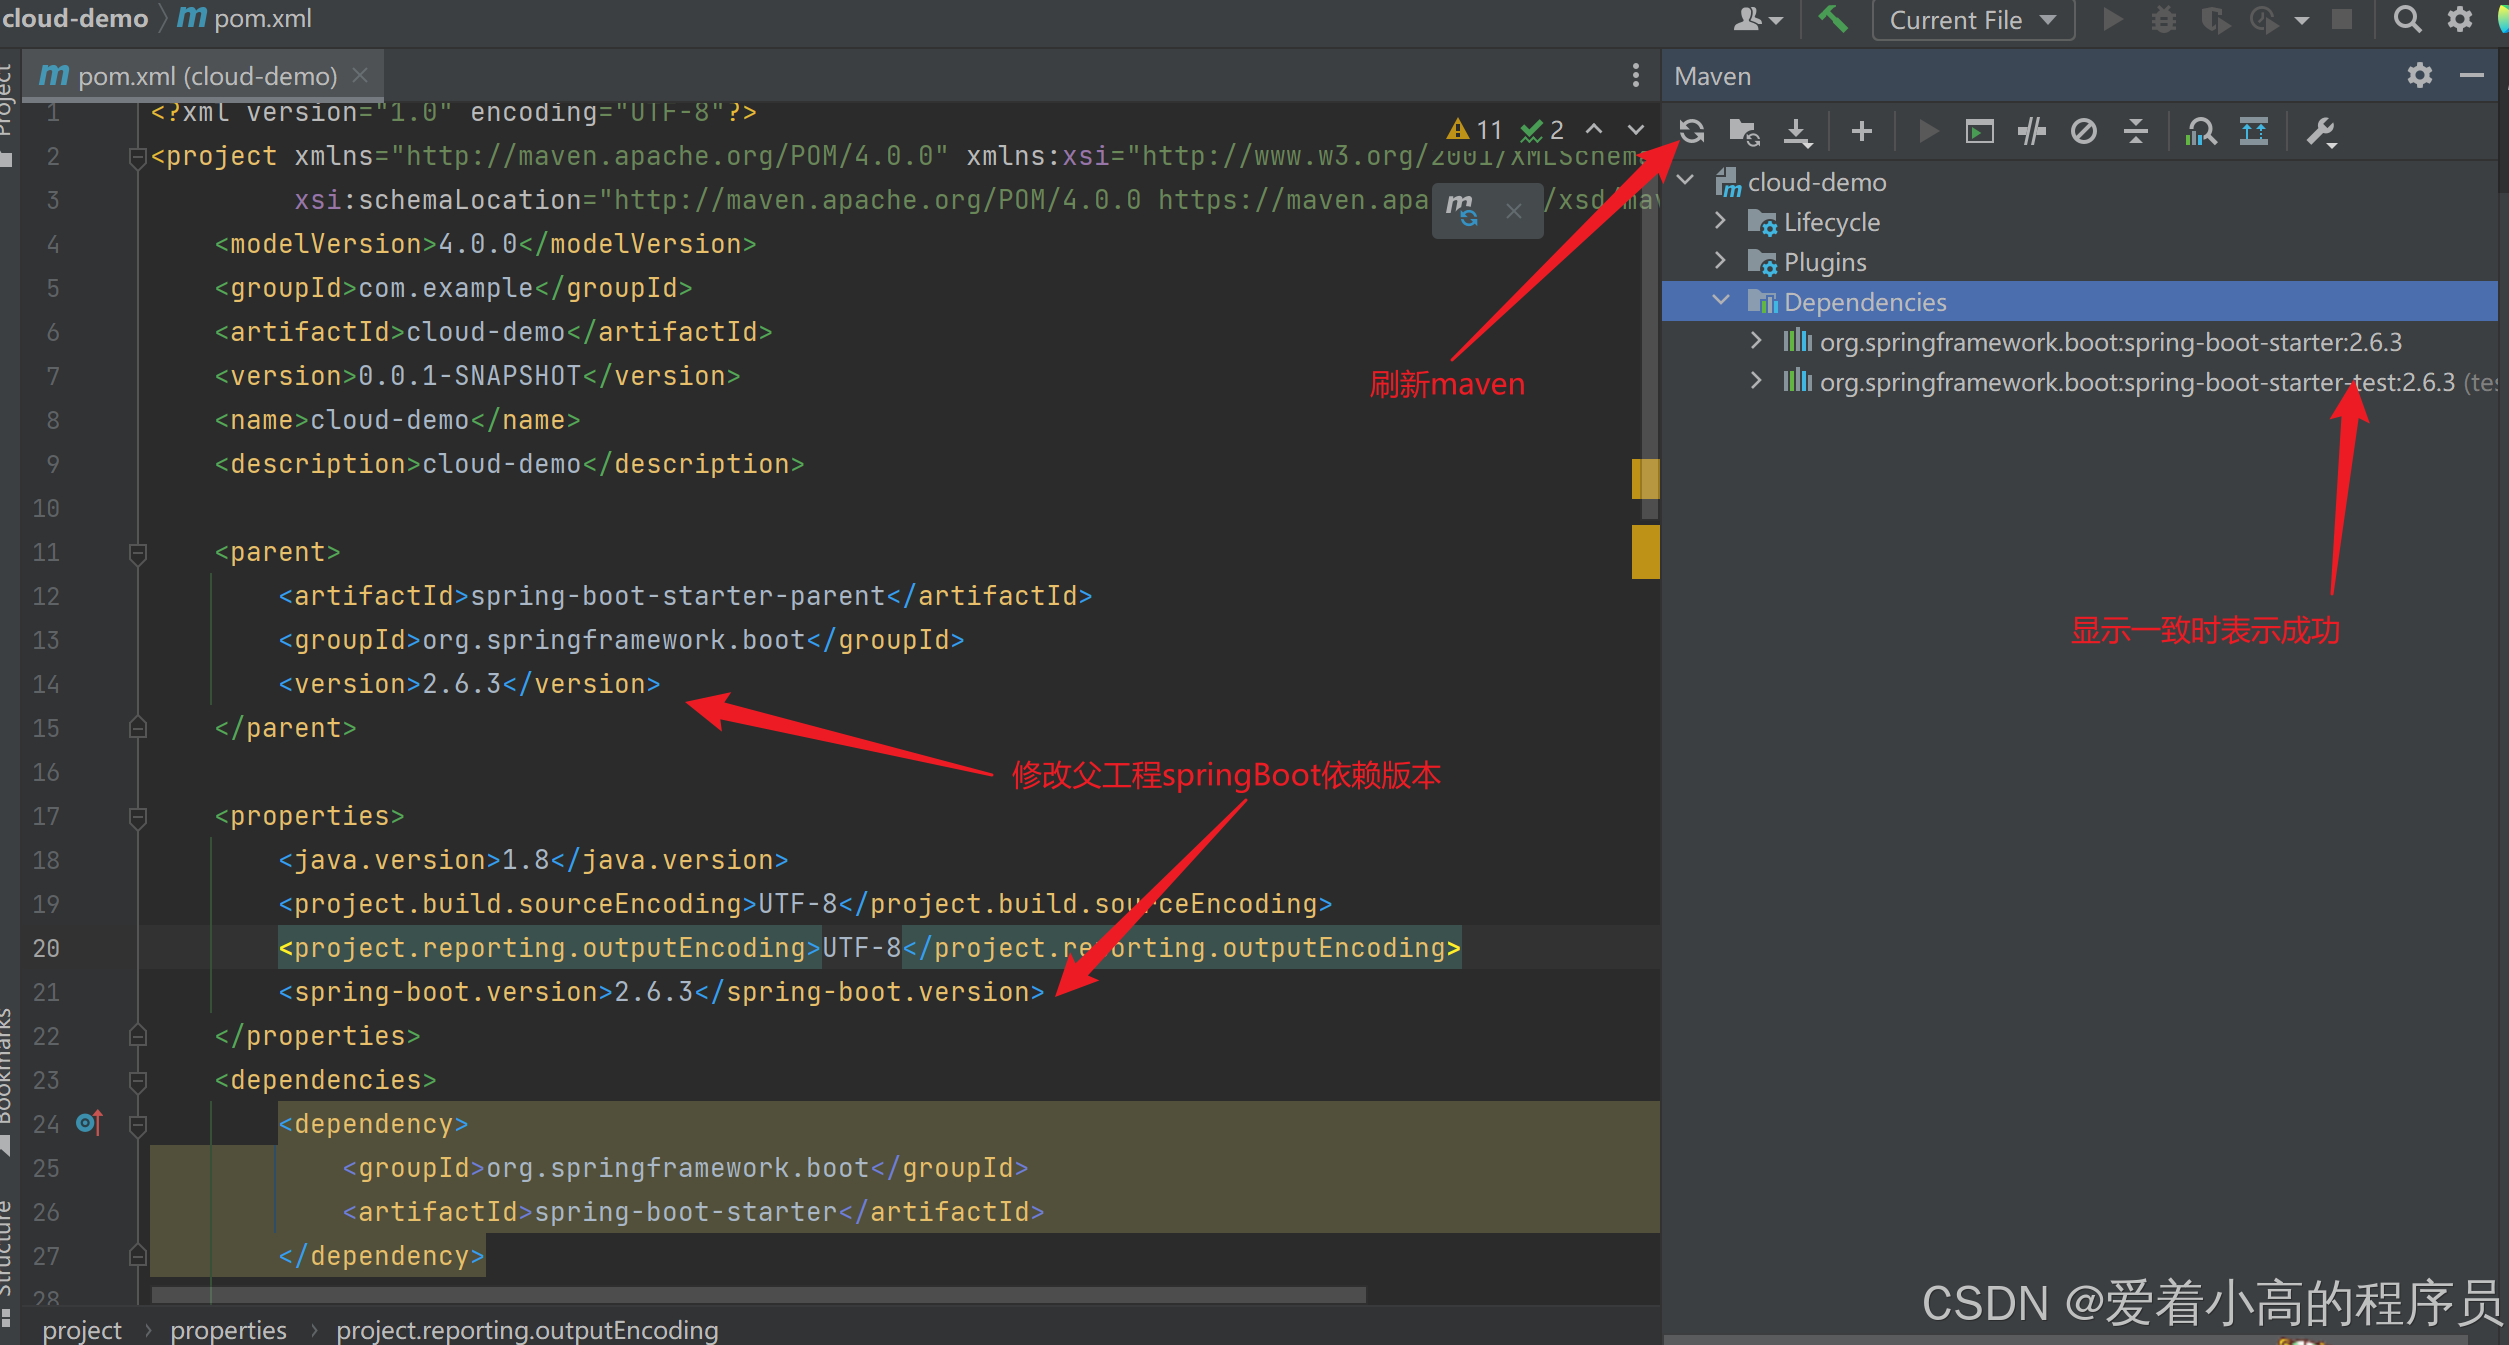Reload all Maven projects
This screenshot has width=2509, height=1345.
coord(1692,131)
